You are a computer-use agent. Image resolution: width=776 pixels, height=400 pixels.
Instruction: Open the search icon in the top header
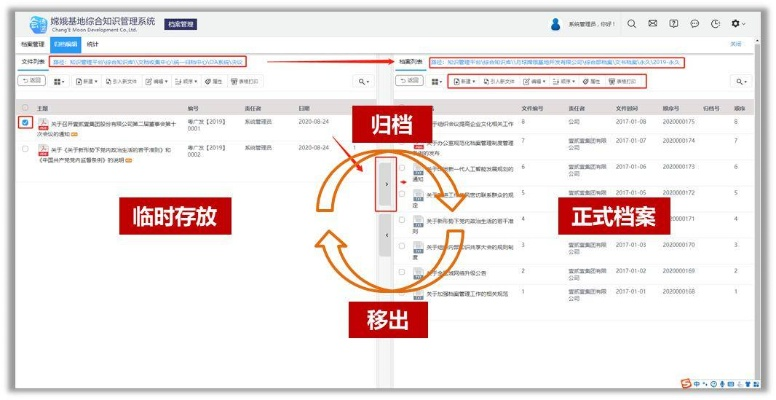[x=631, y=24]
